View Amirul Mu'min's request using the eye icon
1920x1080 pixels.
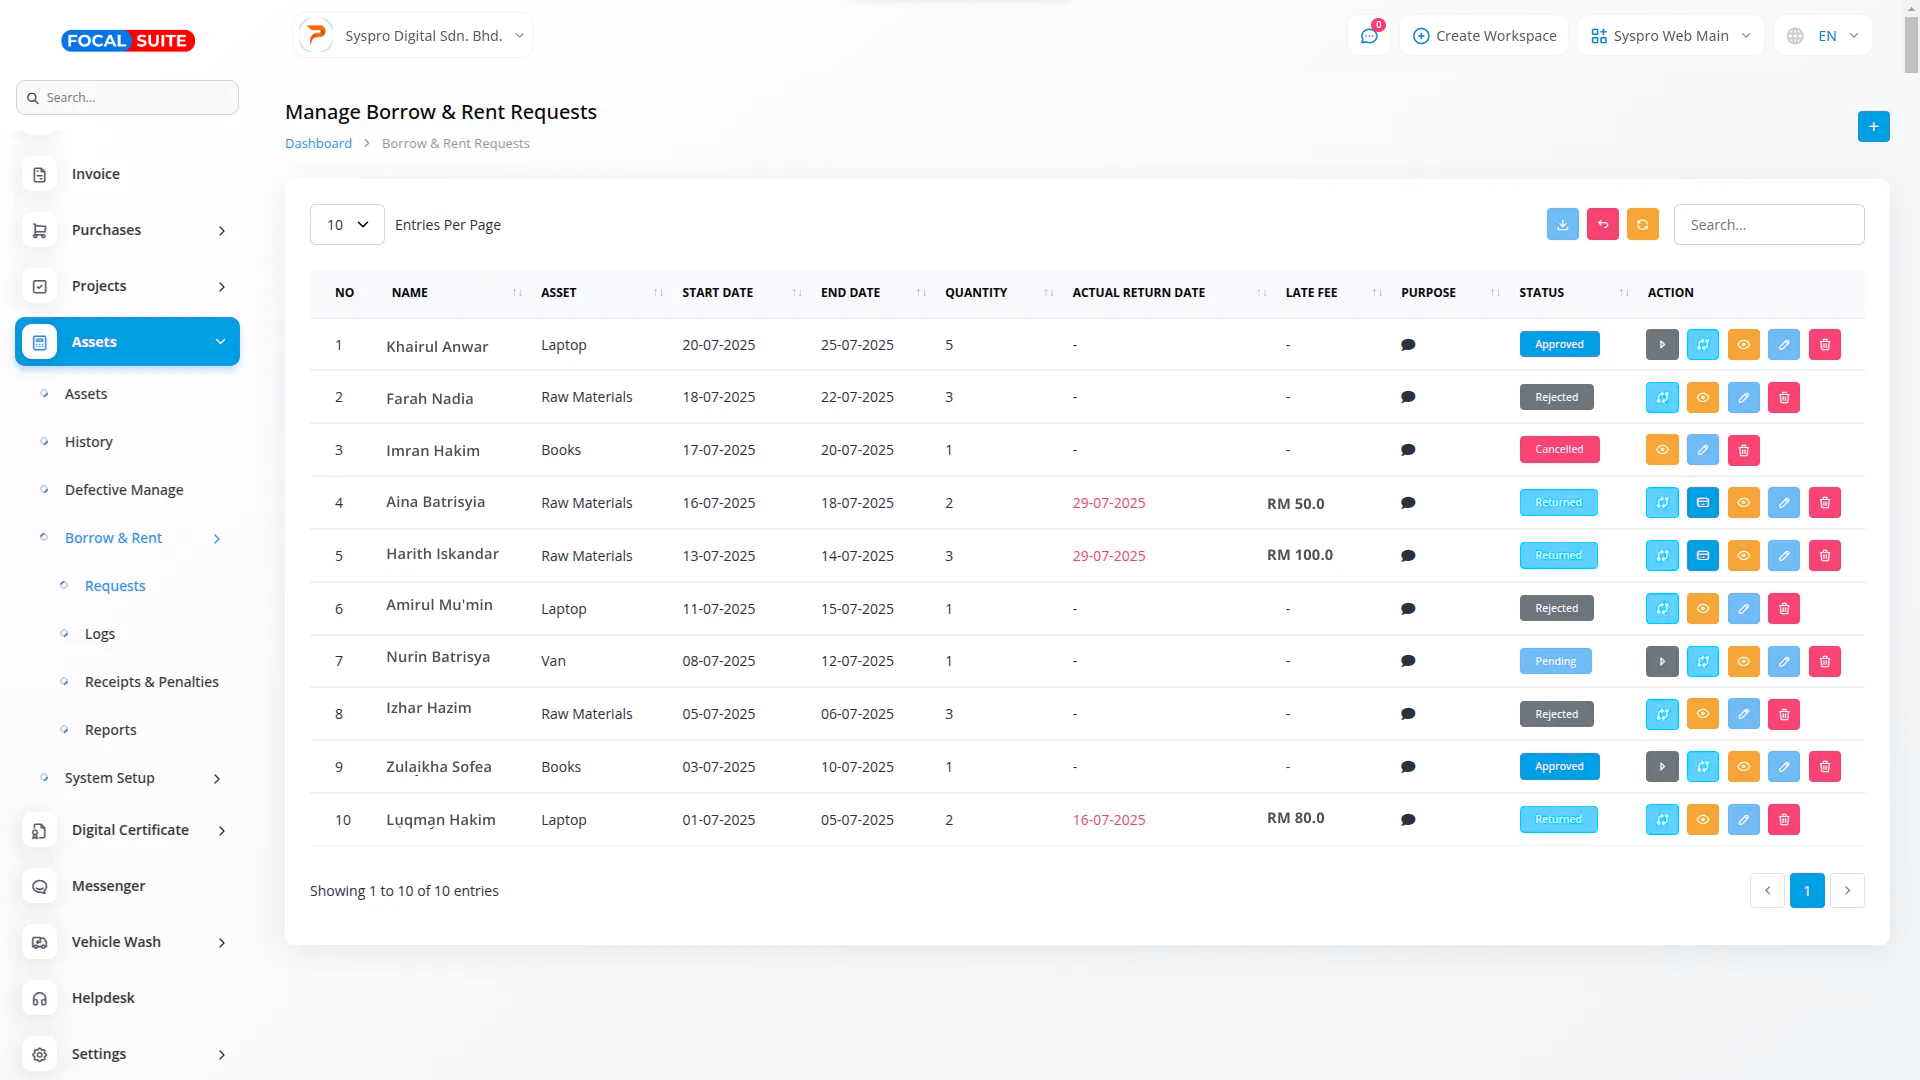click(1702, 609)
